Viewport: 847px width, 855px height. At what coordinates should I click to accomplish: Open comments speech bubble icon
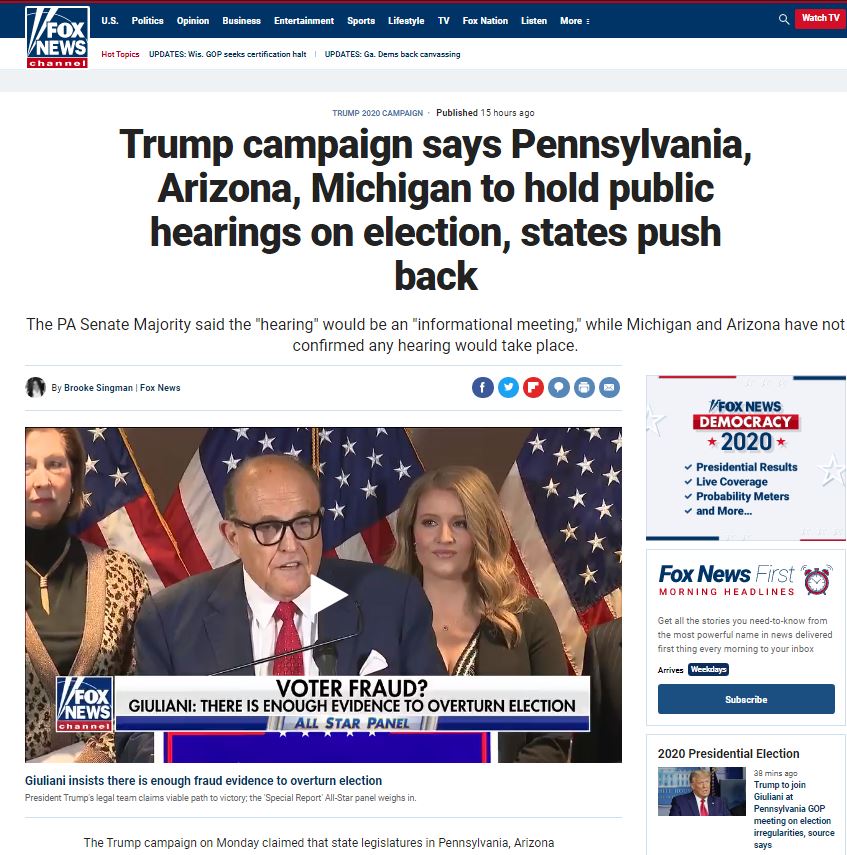(x=558, y=388)
